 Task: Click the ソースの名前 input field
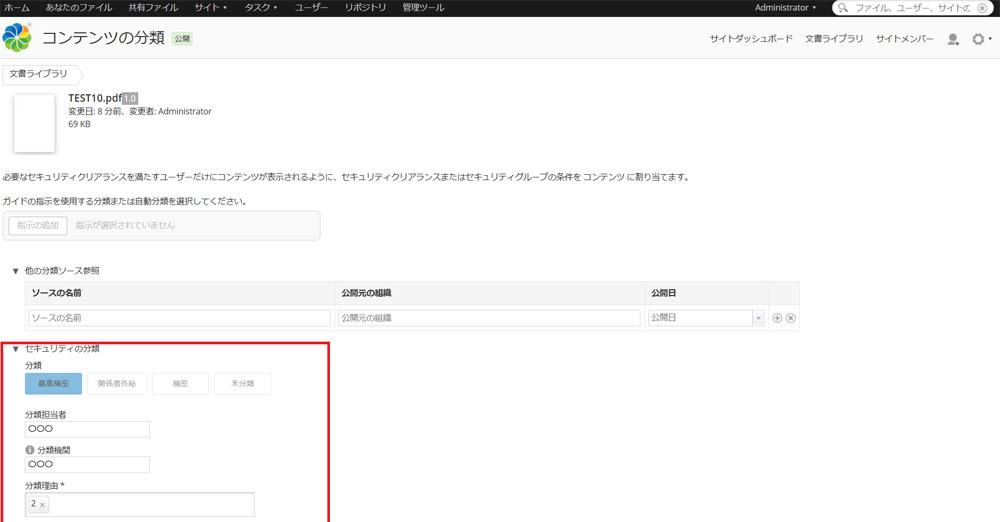(179, 318)
